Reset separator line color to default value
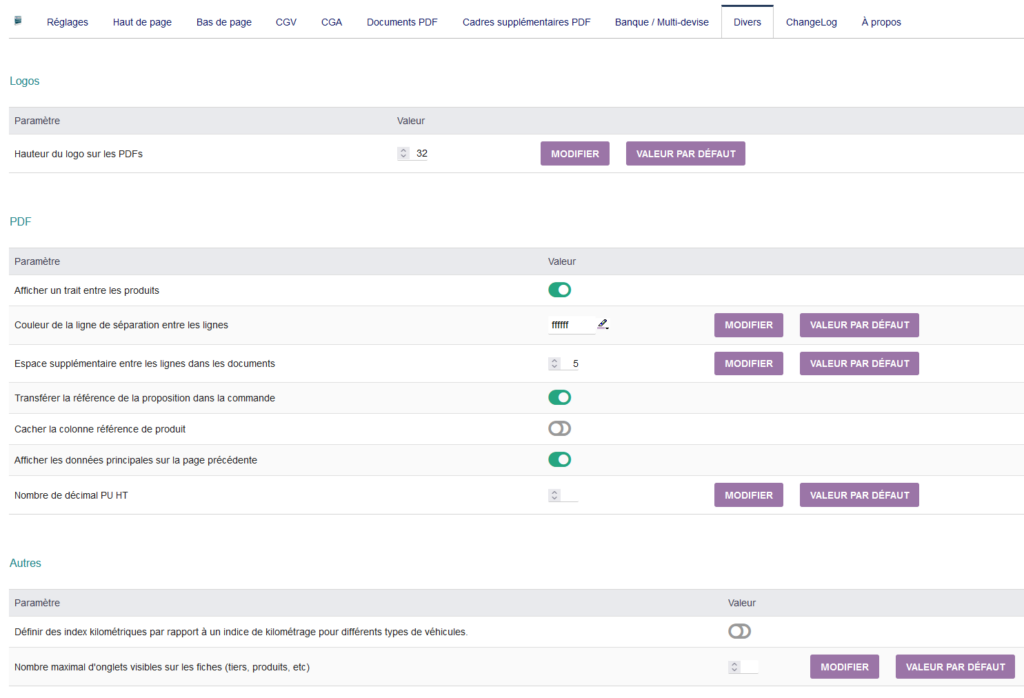Image resolution: width=1024 pixels, height=698 pixels. click(859, 325)
